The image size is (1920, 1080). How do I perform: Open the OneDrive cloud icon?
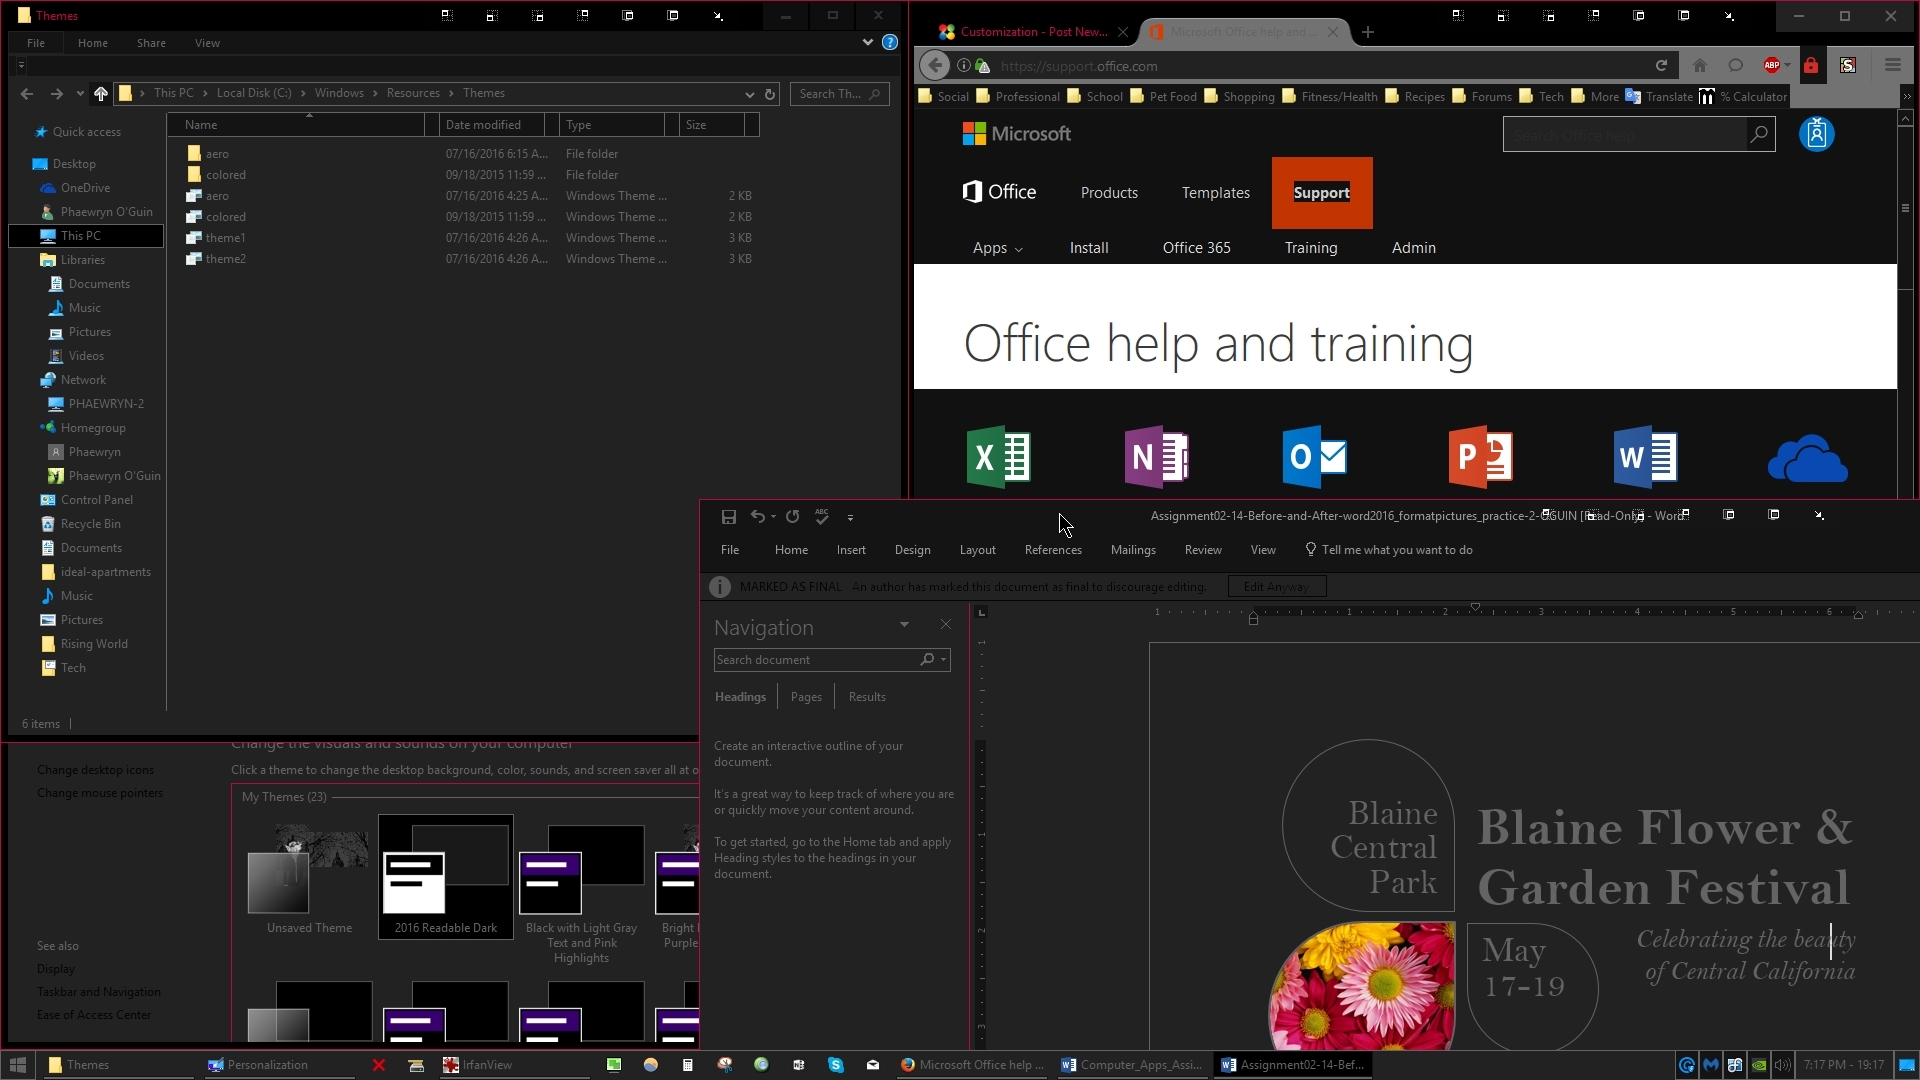coord(1807,458)
